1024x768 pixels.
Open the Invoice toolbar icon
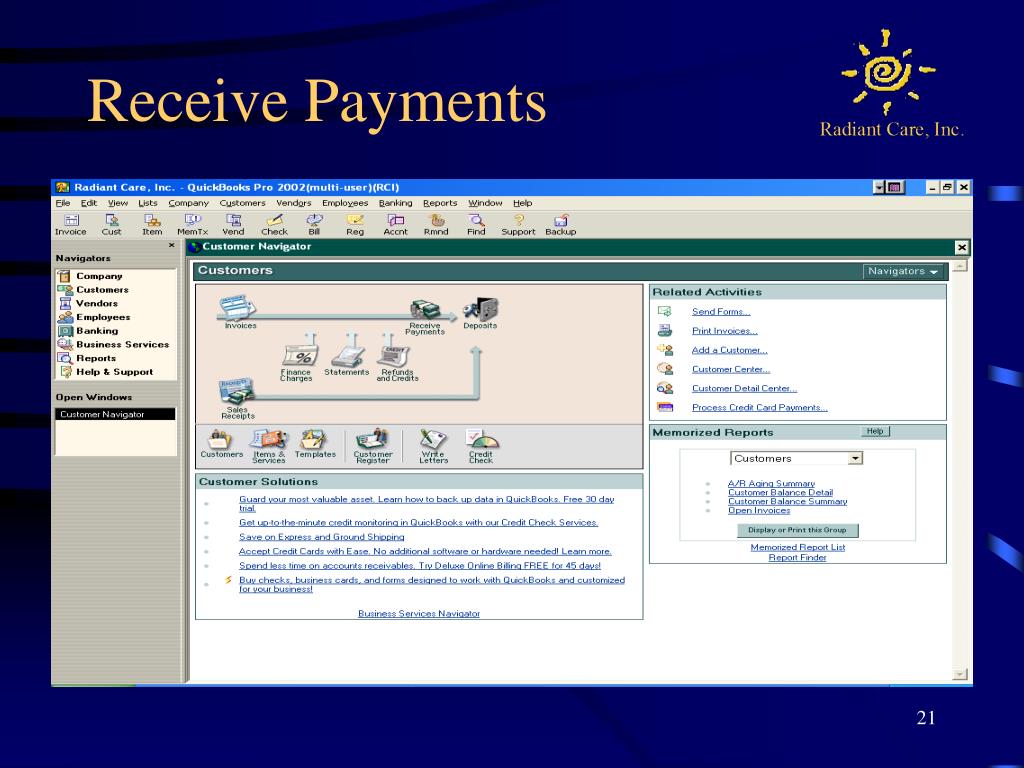[71, 225]
